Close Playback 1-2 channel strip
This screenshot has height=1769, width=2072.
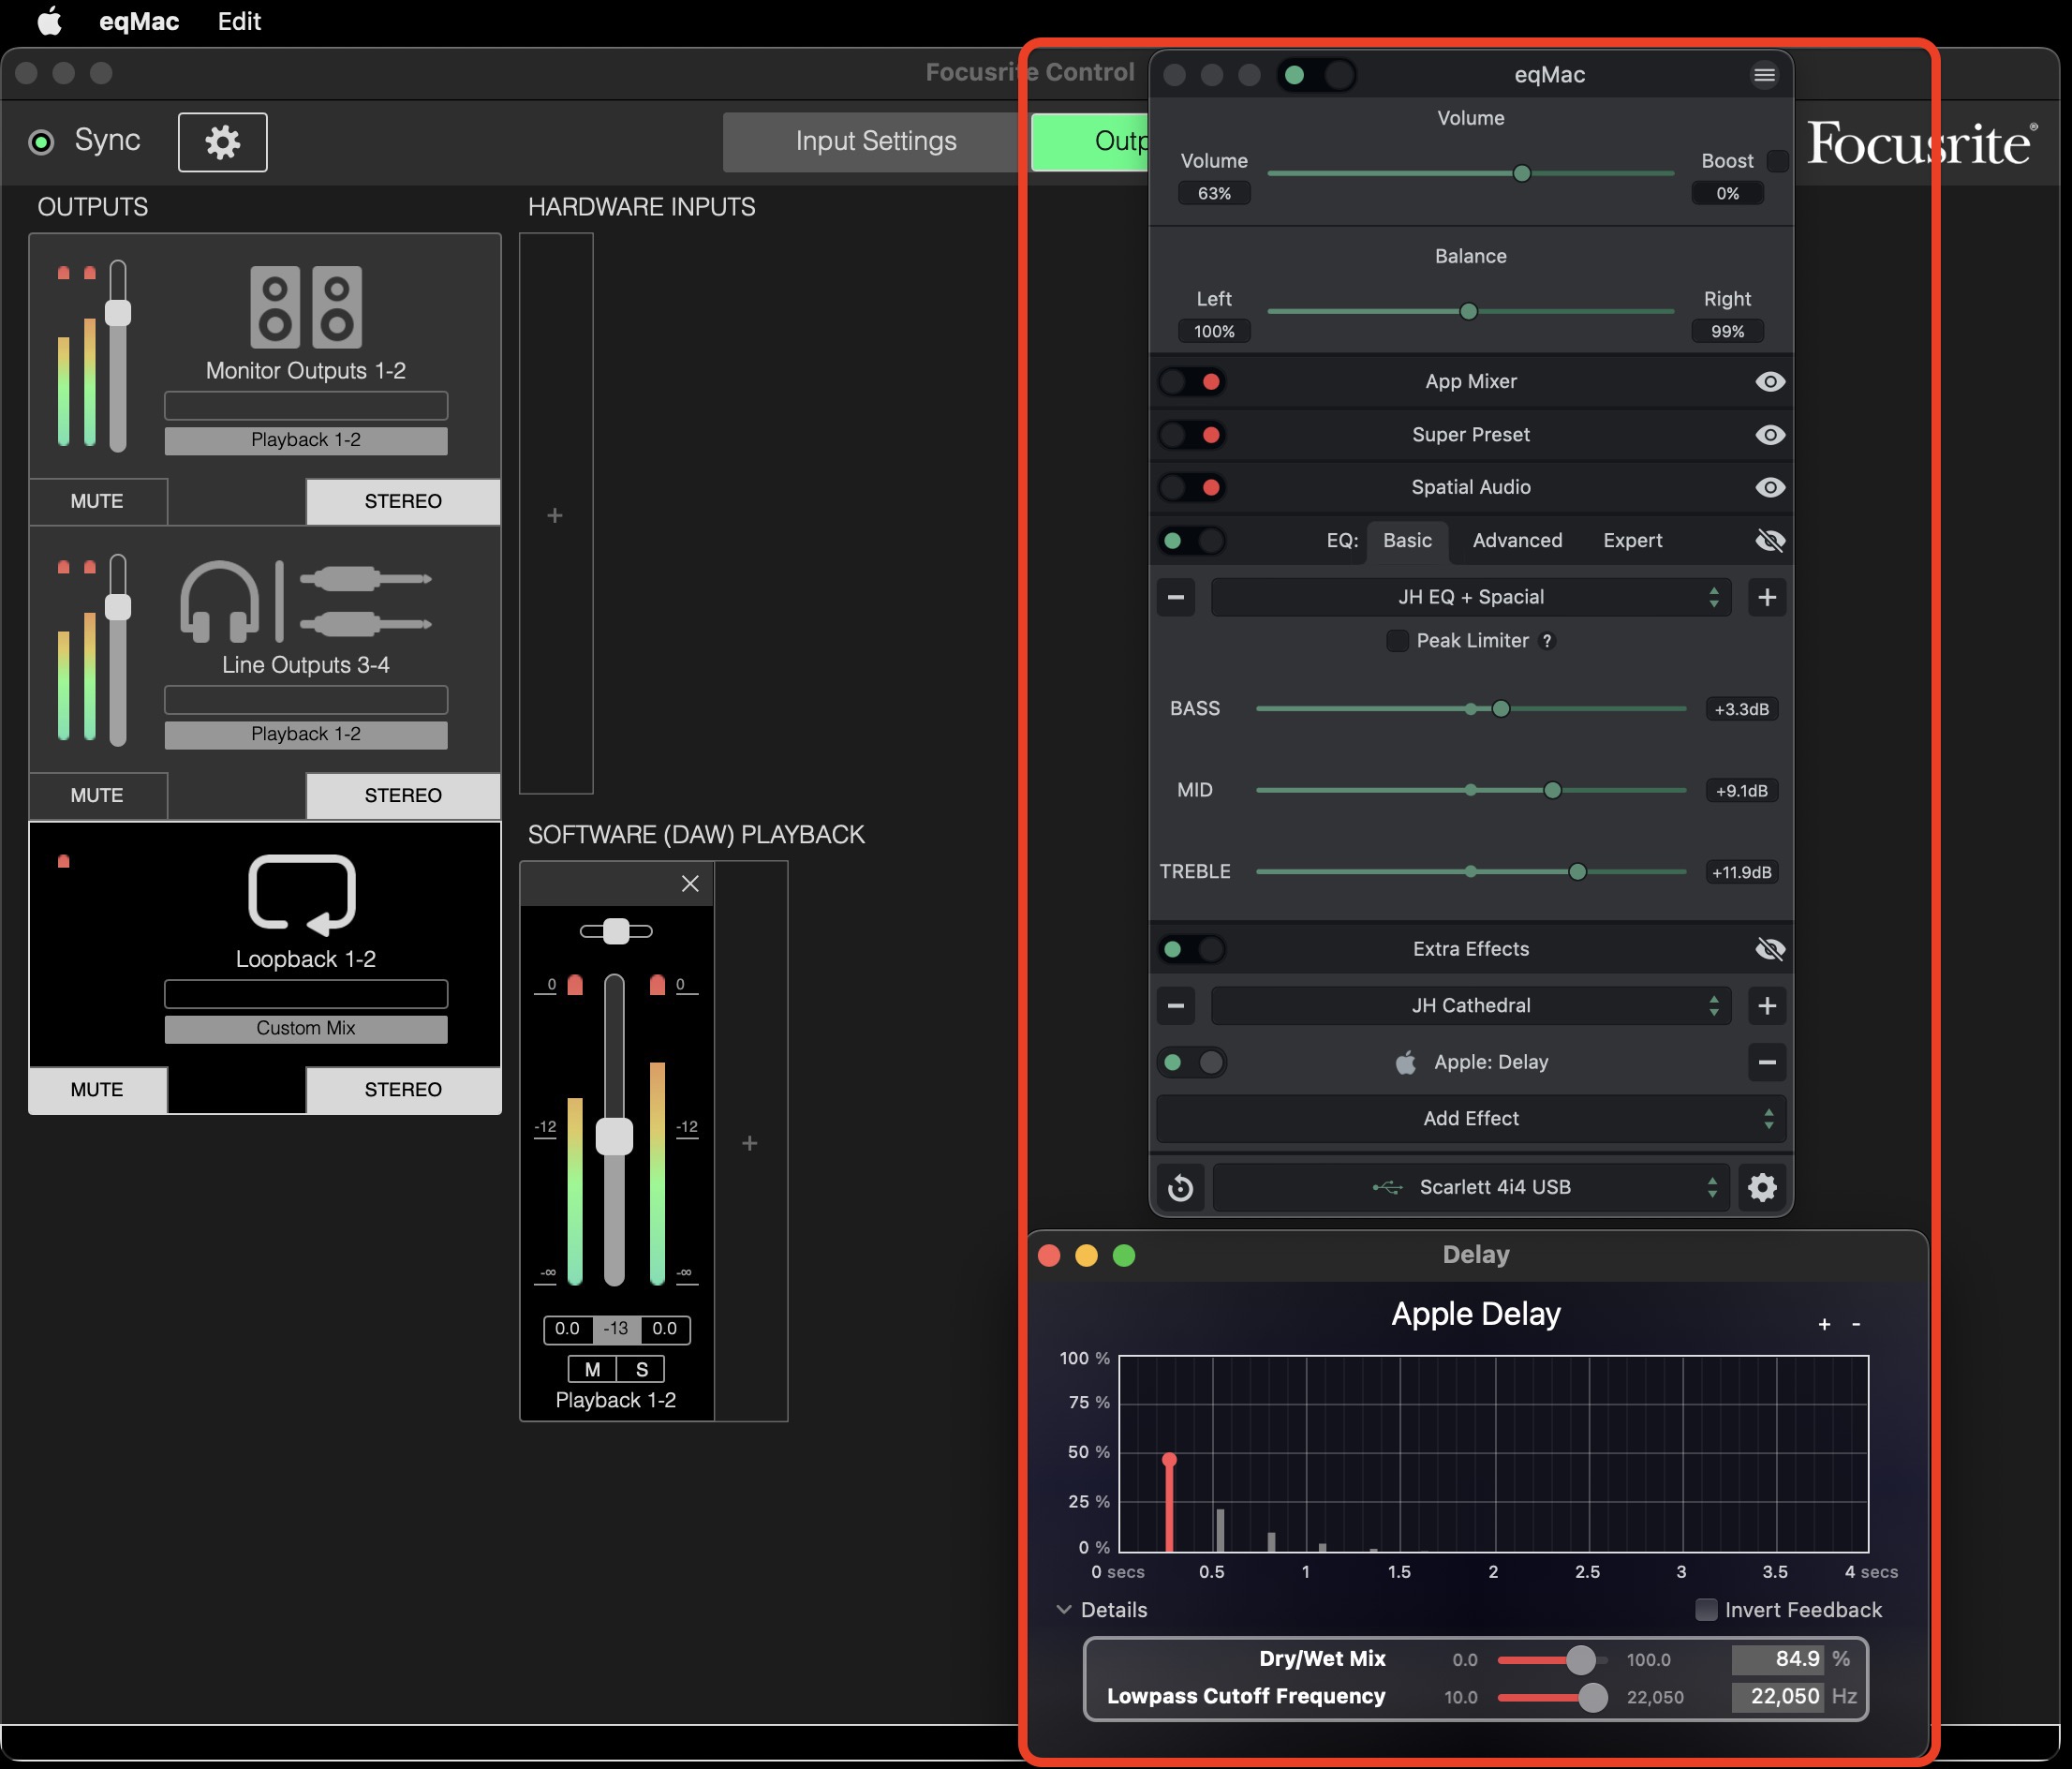click(x=690, y=883)
